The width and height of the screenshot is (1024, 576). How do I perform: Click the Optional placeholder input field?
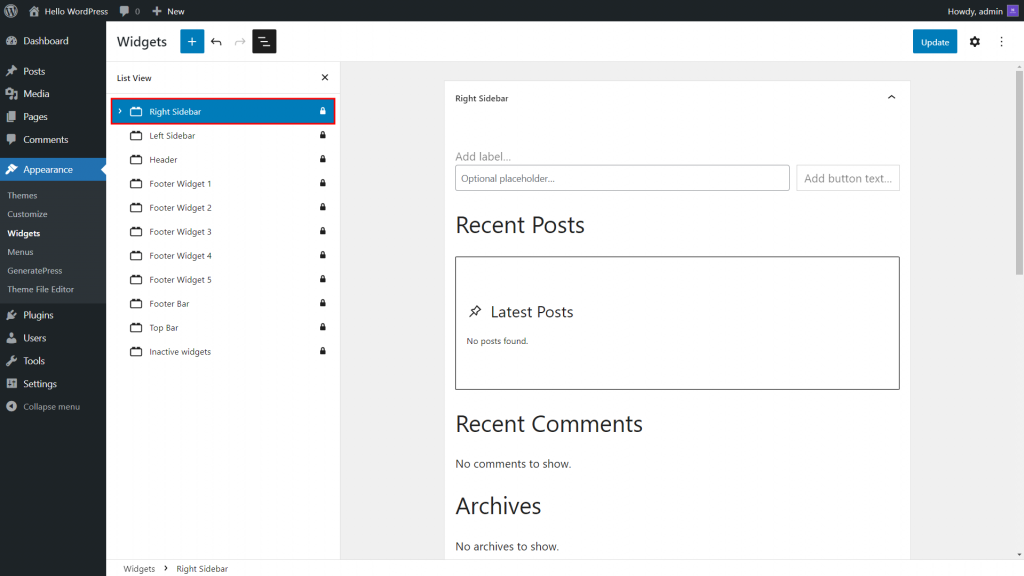[x=620, y=177]
